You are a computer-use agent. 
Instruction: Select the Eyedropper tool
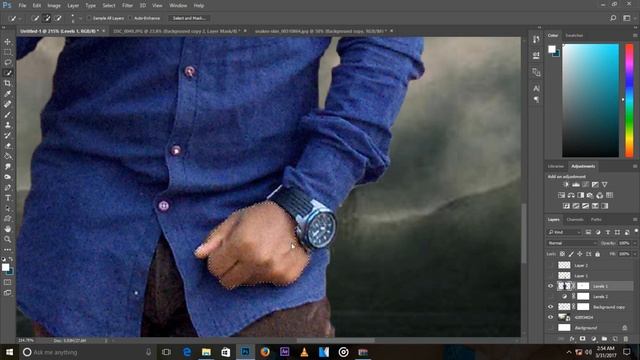[7, 94]
